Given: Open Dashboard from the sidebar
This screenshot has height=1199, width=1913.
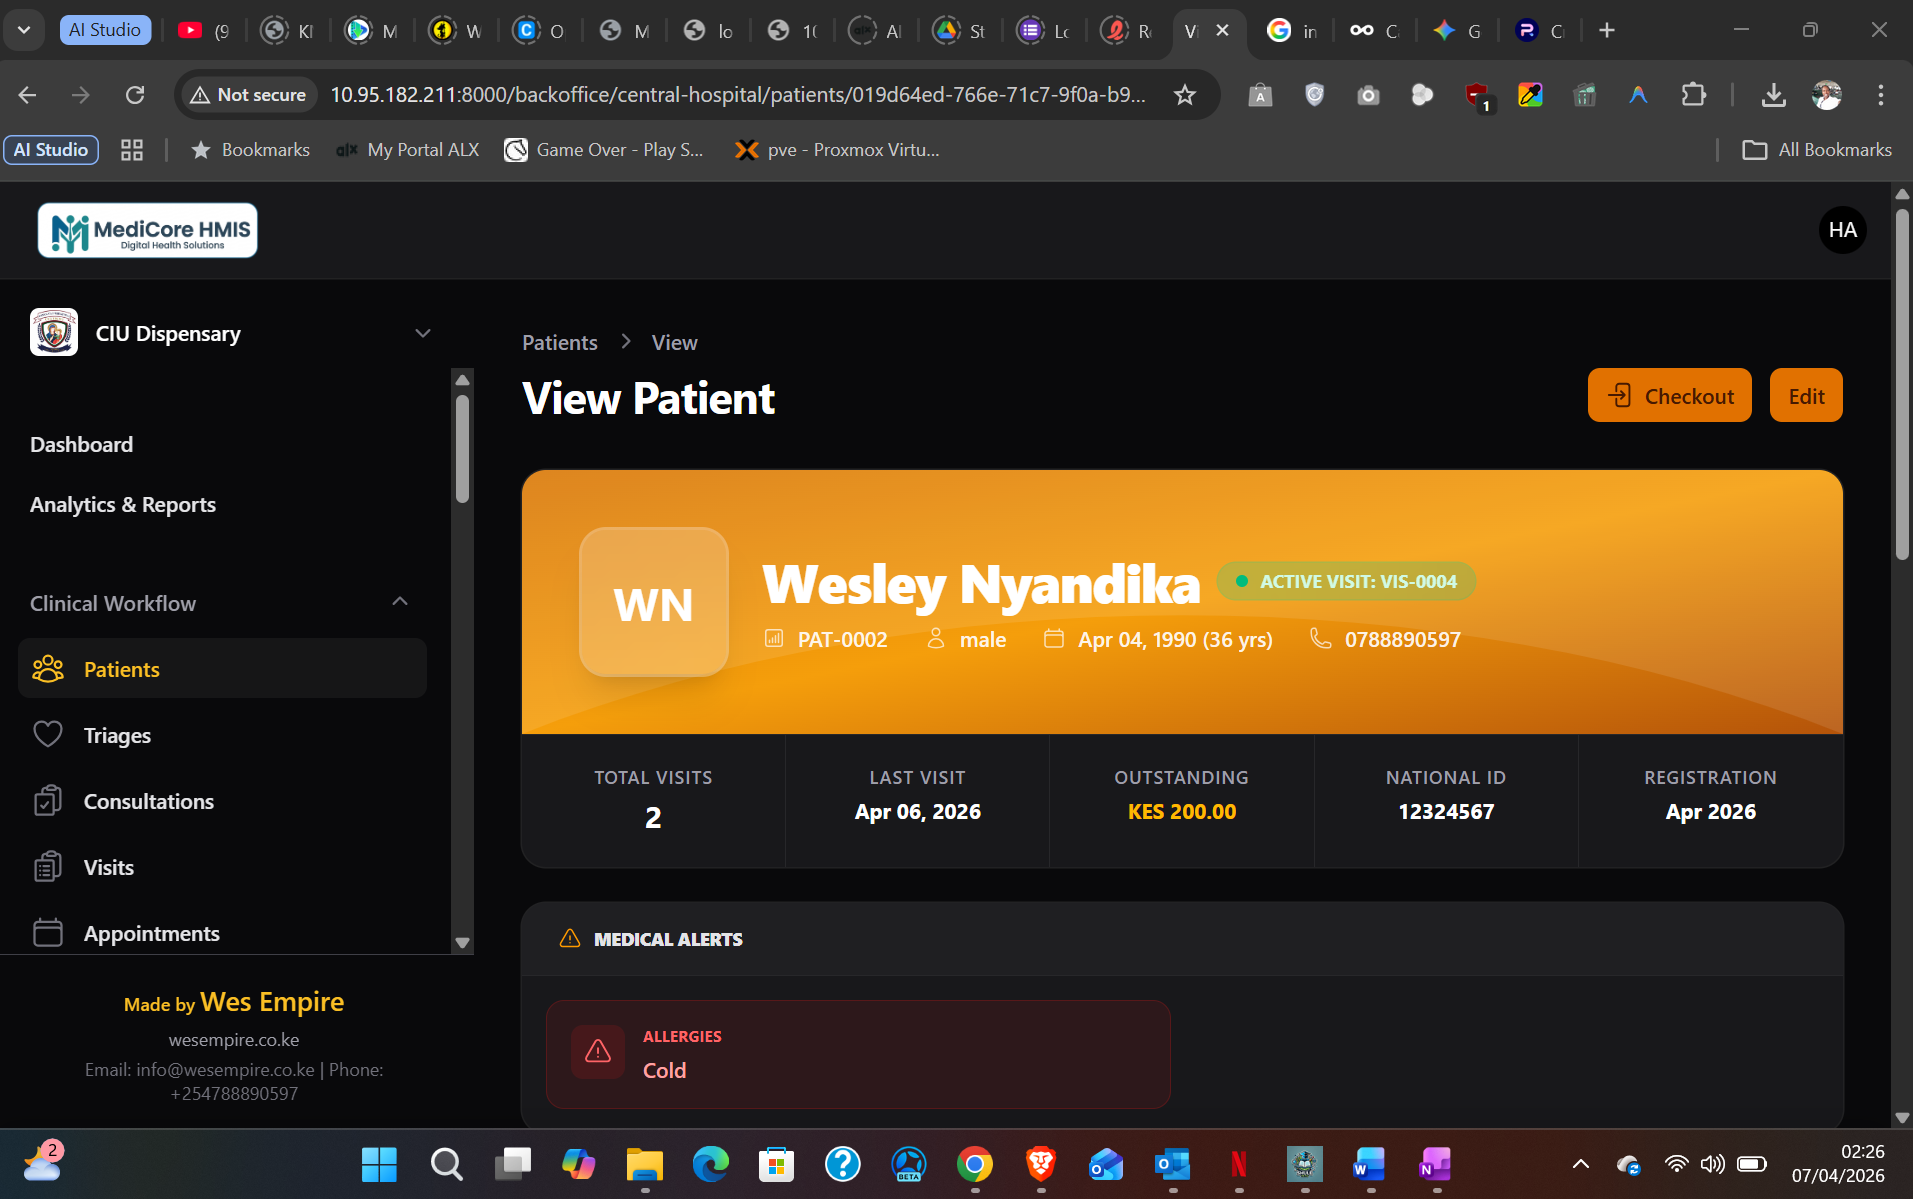Looking at the screenshot, I should pyautogui.click(x=81, y=444).
